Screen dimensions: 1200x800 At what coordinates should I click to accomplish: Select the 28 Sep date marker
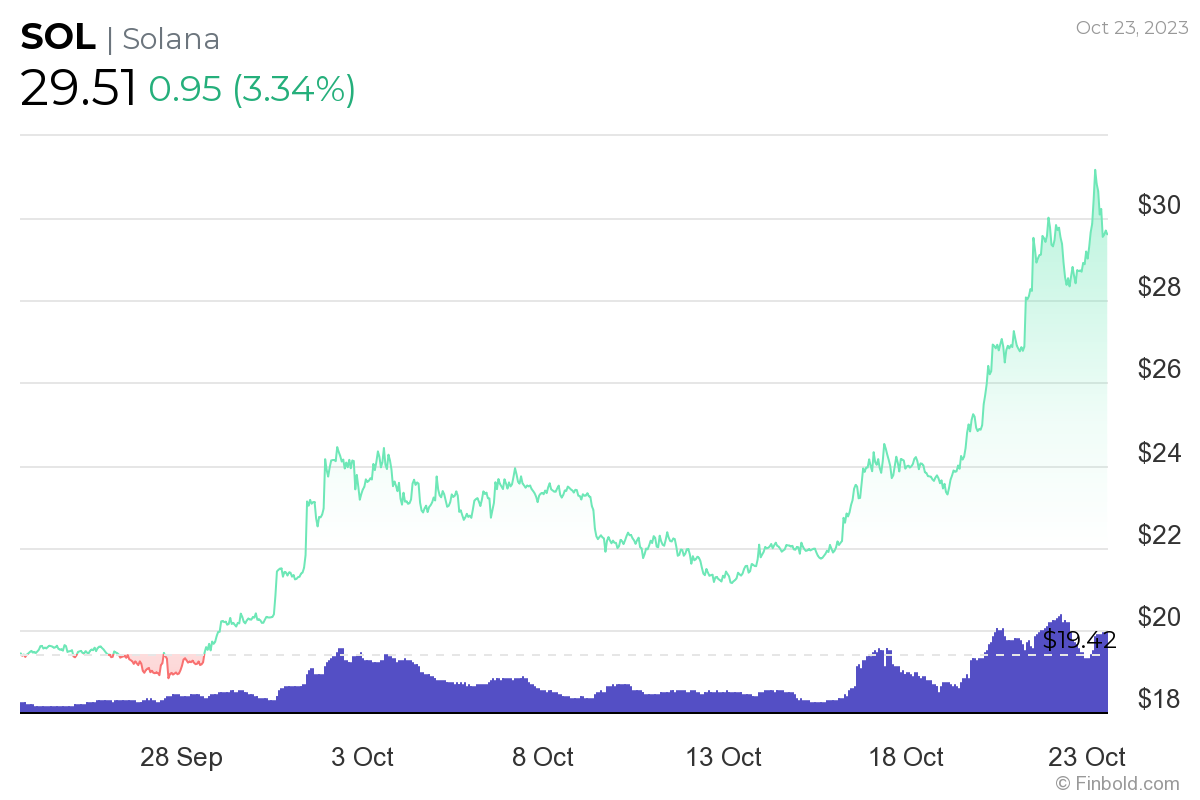pyautogui.click(x=182, y=757)
